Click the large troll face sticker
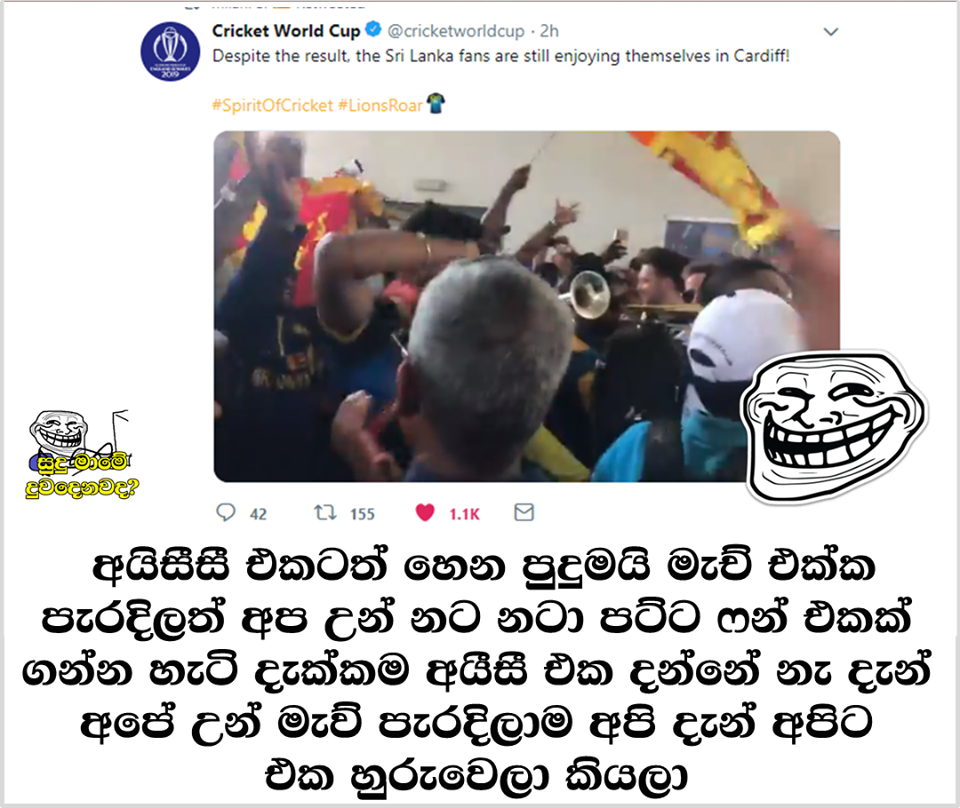 point(834,427)
